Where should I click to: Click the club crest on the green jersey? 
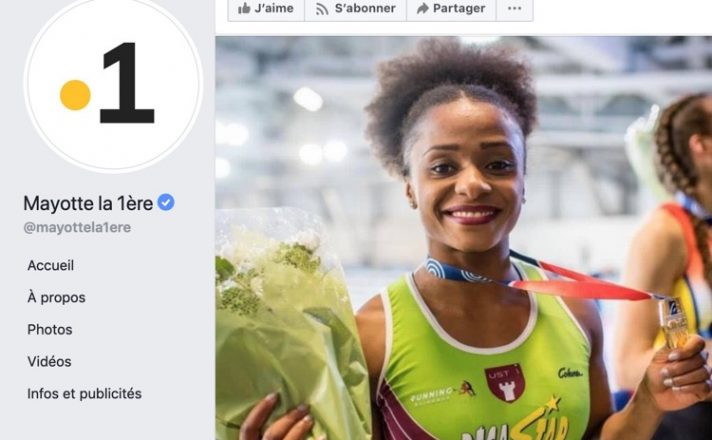pos(504,382)
